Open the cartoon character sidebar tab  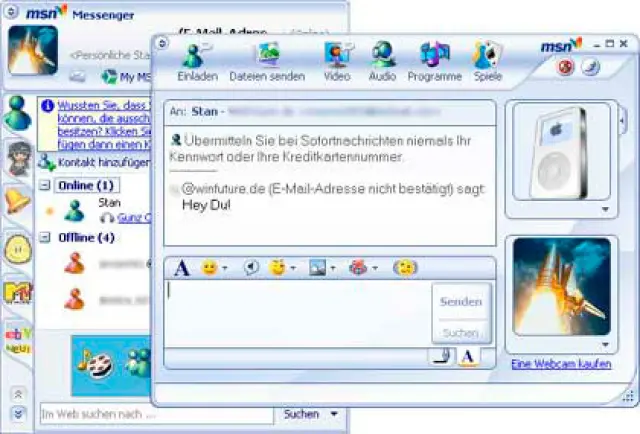(18, 158)
